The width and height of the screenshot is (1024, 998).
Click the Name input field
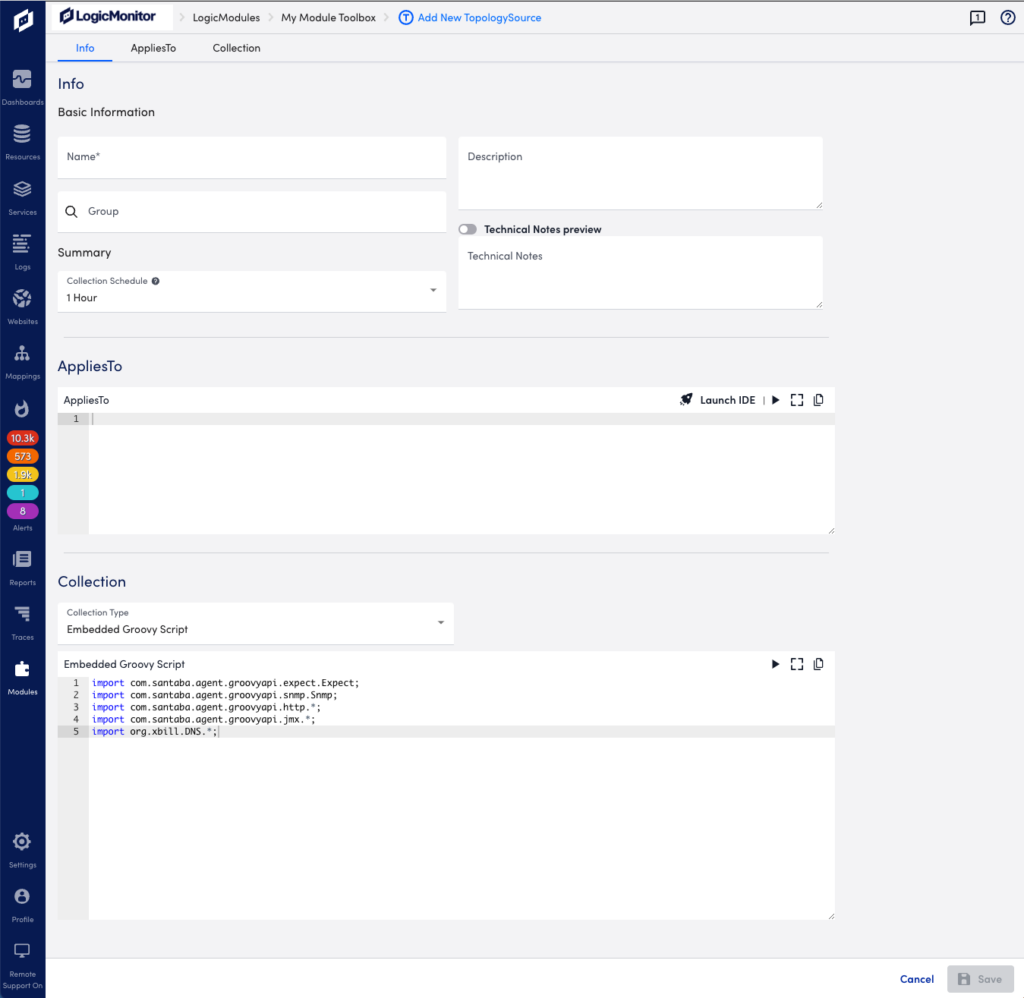tap(251, 157)
